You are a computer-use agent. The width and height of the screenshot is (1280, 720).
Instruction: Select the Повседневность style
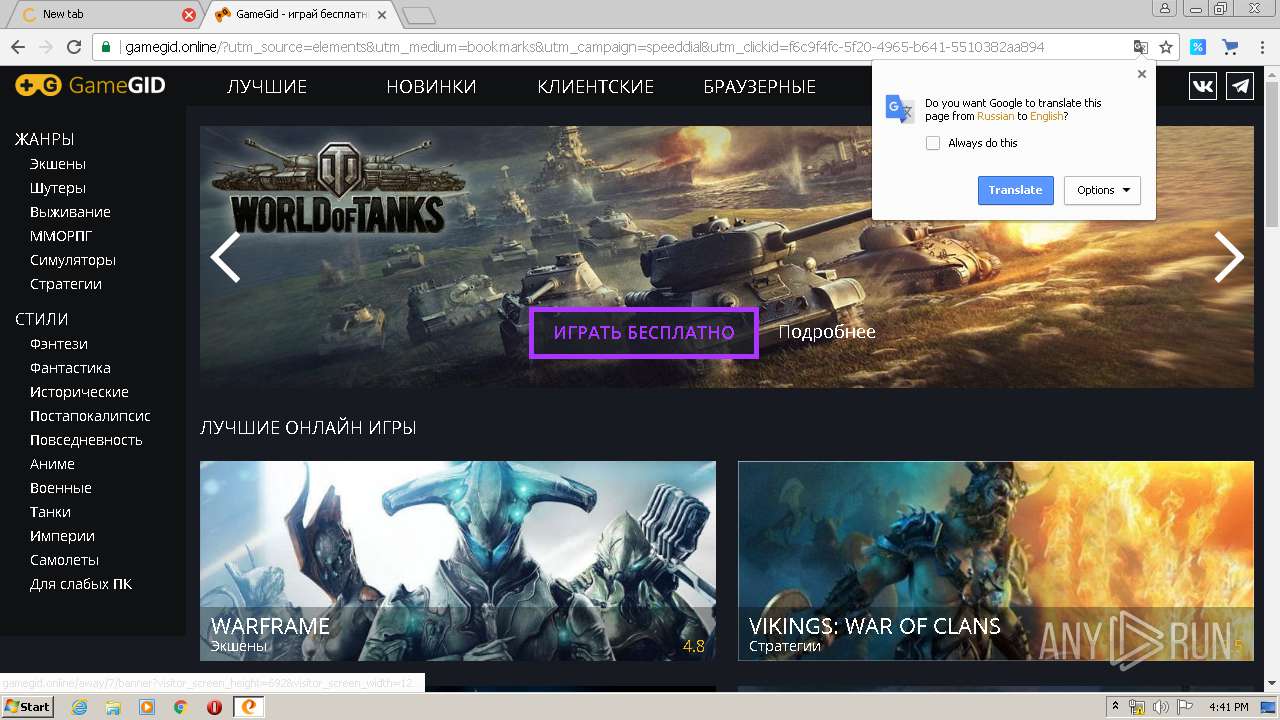click(x=86, y=440)
